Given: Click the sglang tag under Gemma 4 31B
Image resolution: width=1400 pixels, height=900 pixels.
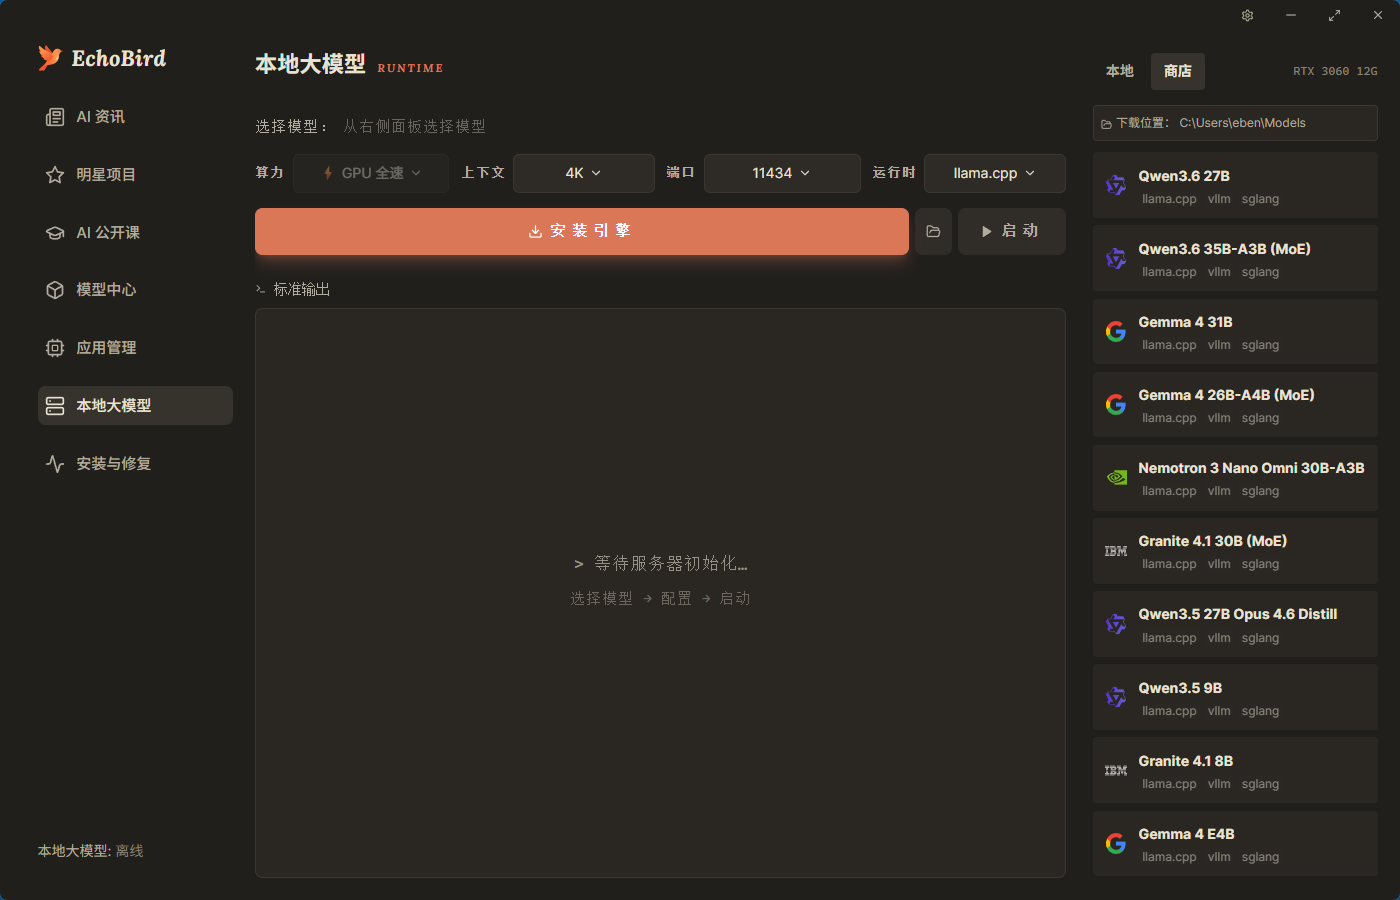Looking at the screenshot, I should [1260, 345].
